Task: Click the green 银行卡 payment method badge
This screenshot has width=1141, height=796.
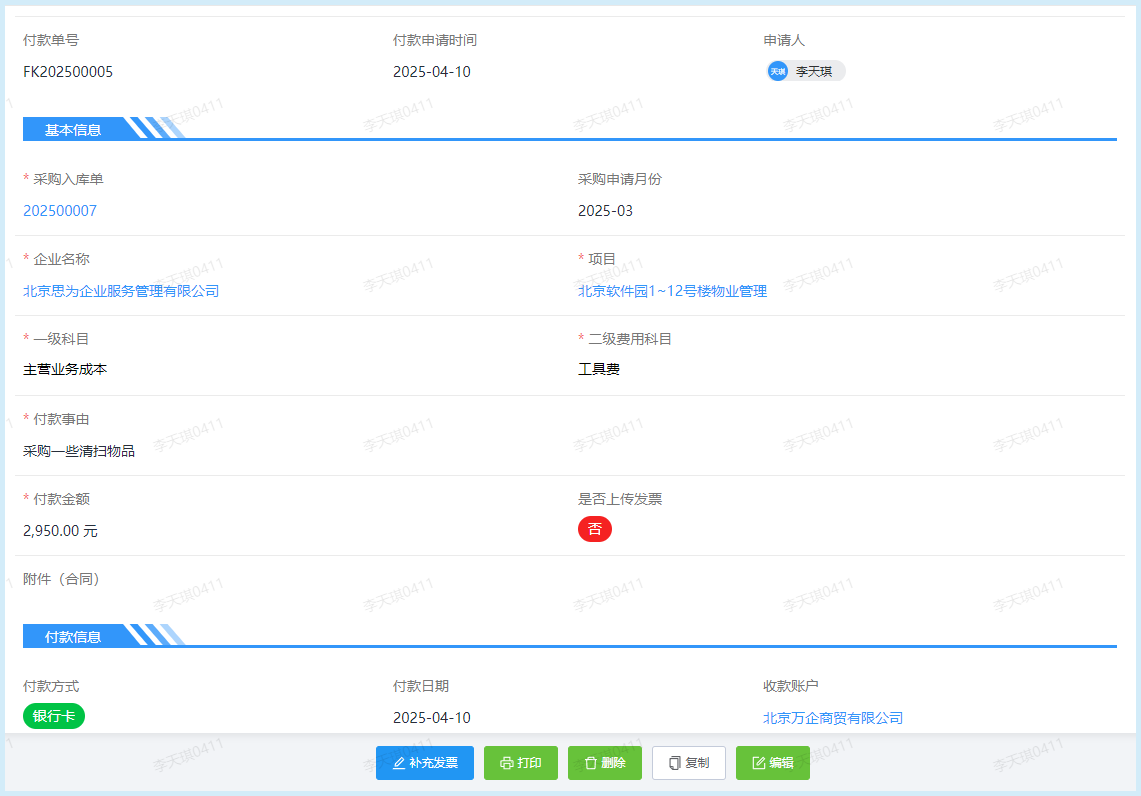Action: [x=53, y=716]
